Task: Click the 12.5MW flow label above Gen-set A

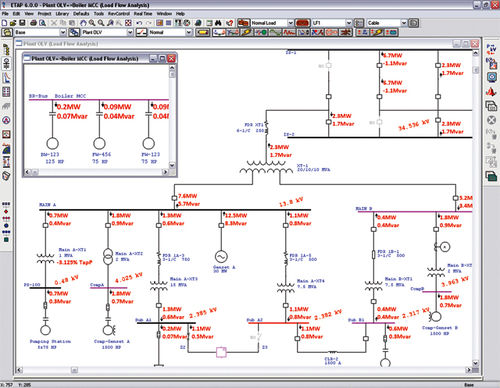Action: tap(236, 216)
